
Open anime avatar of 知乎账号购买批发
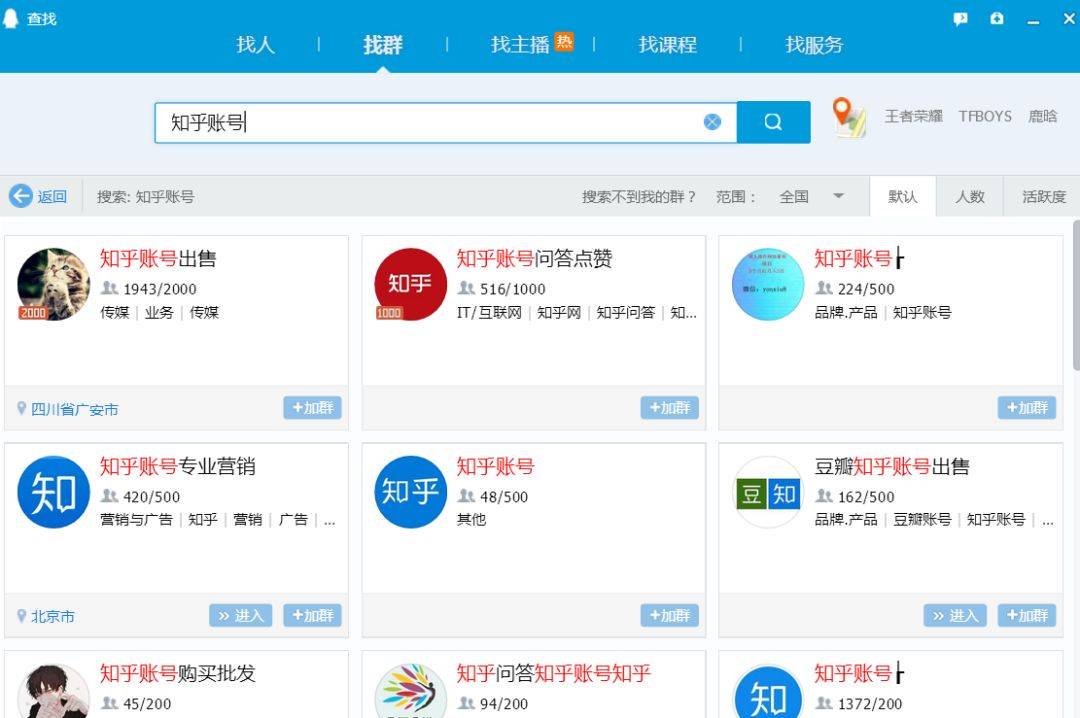pos(54,691)
